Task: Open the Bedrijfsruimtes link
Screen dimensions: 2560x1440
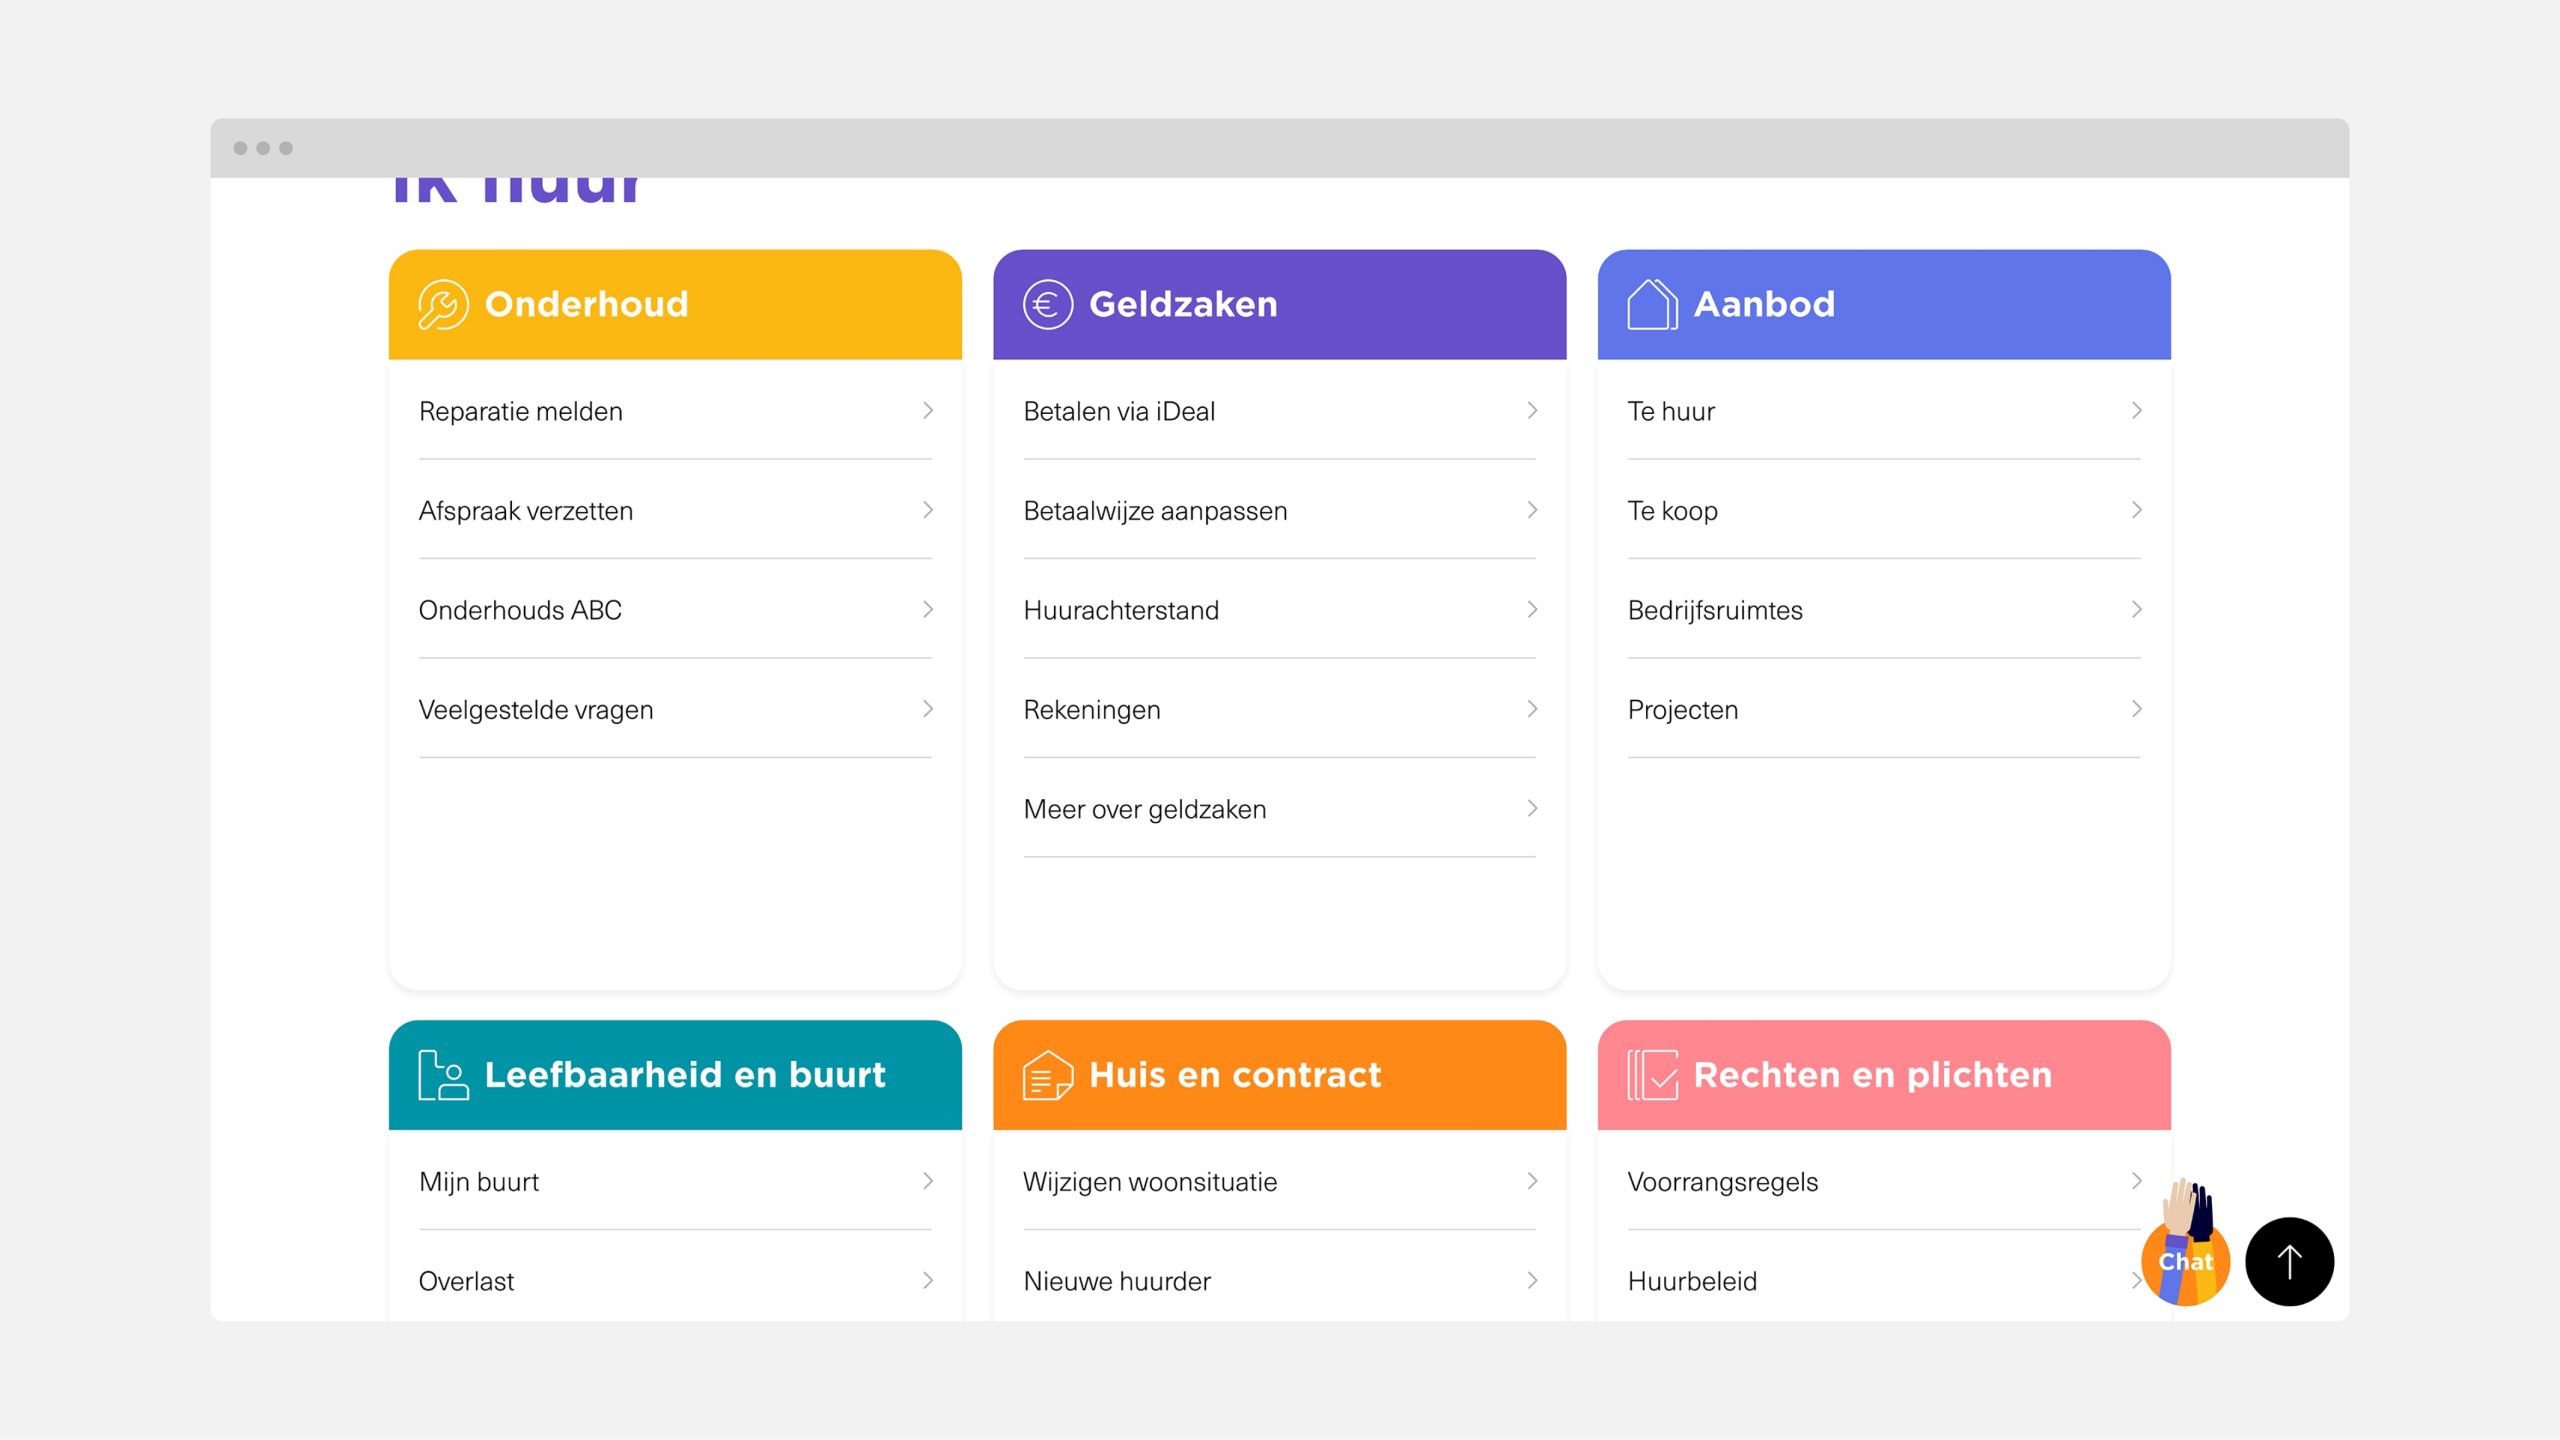Action: 1883,610
